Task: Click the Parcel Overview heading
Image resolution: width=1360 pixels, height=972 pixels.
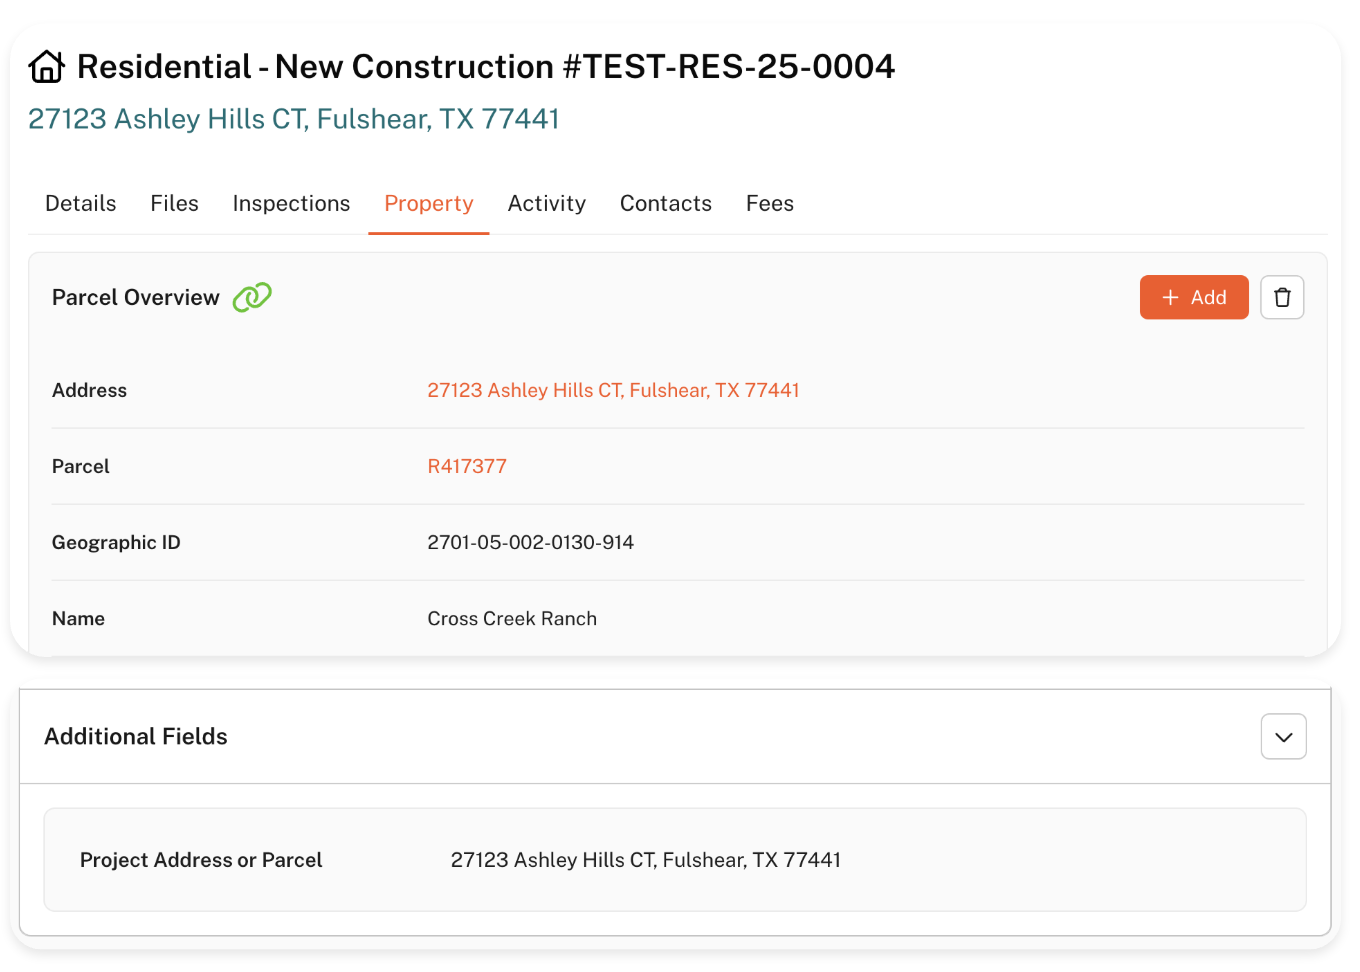Action: pos(135,297)
